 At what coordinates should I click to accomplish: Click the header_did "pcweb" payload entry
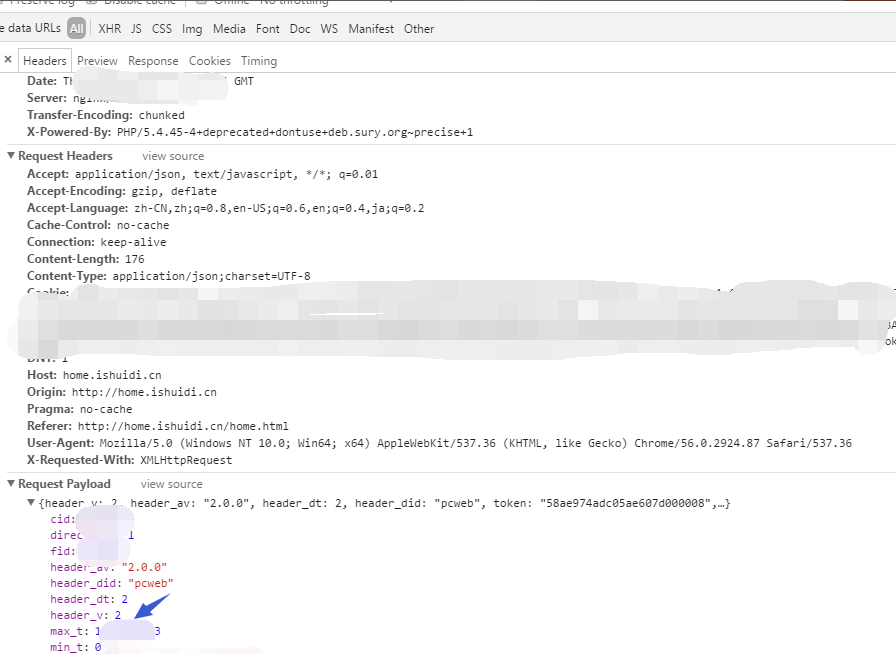[111, 583]
